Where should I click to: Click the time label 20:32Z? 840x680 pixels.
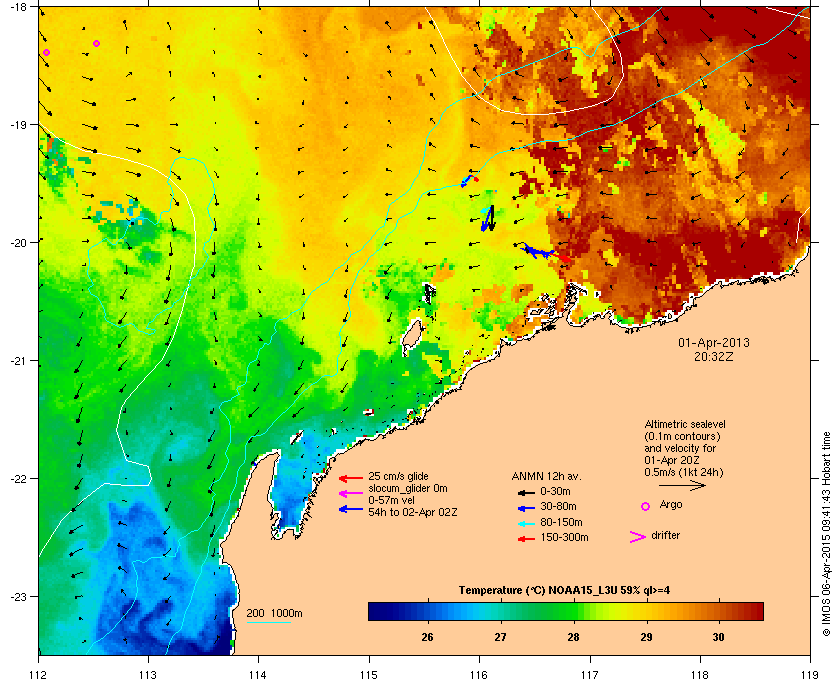click(x=714, y=356)
